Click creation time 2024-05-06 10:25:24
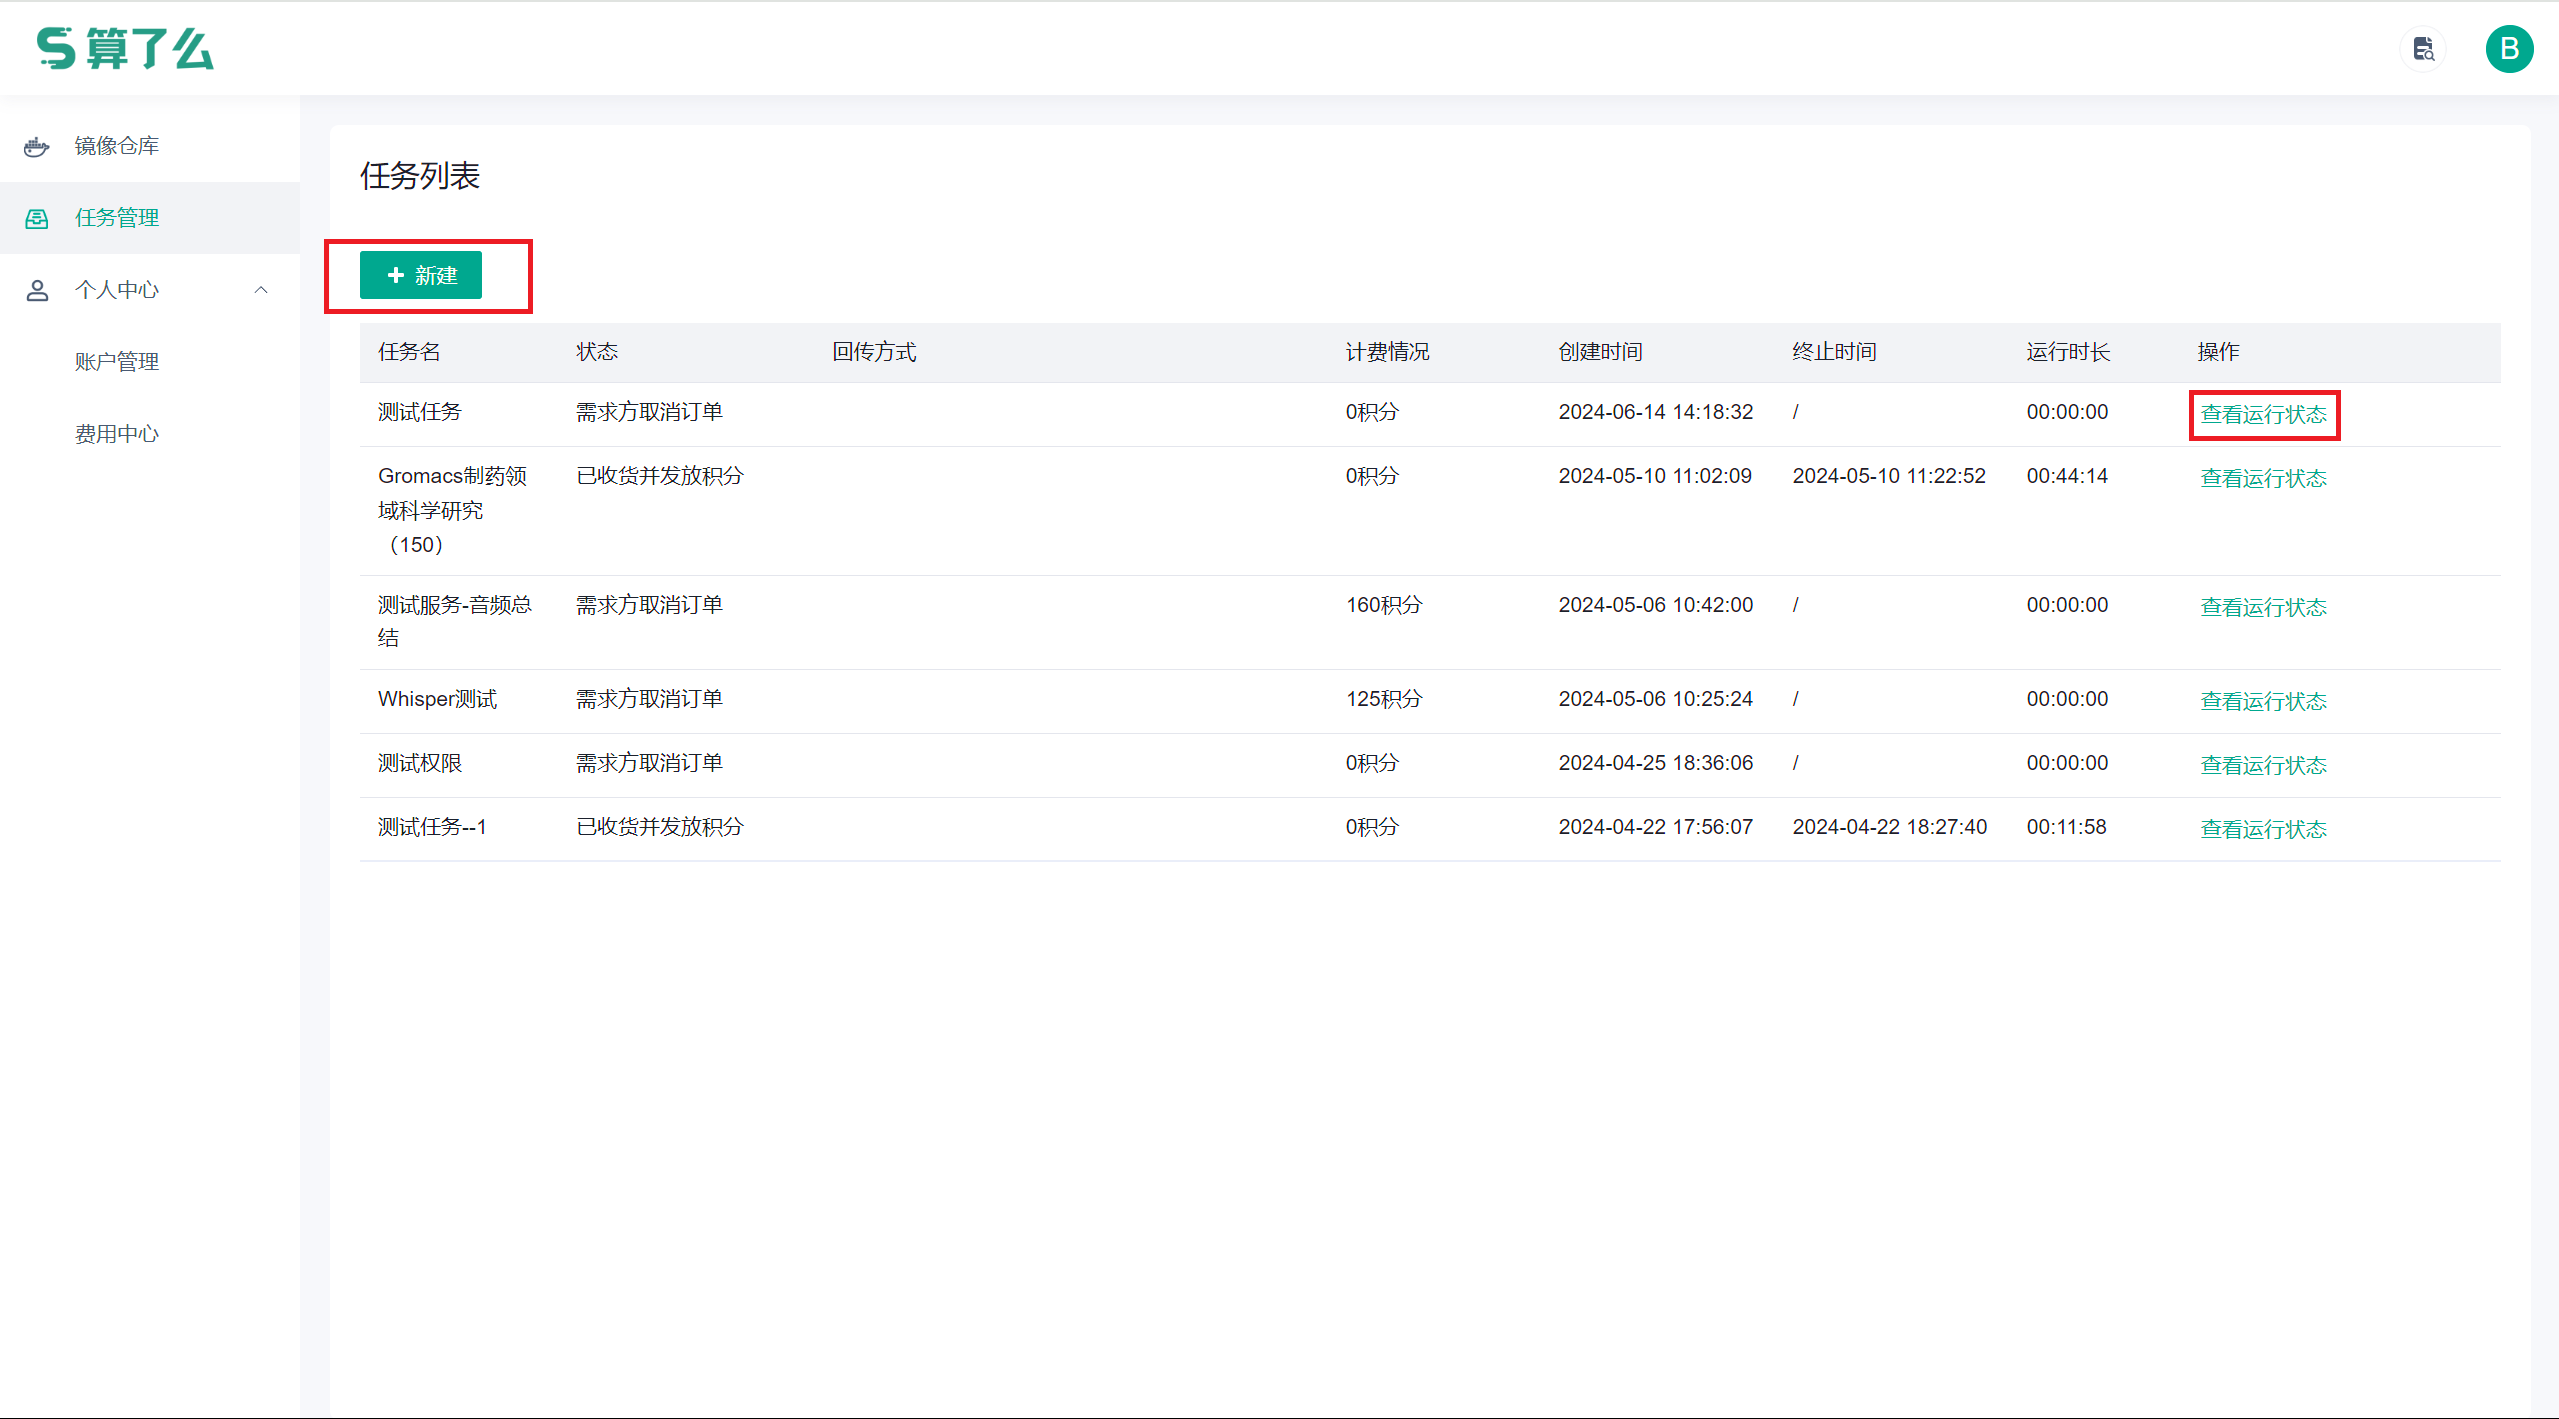 [x=1655, y=699]
